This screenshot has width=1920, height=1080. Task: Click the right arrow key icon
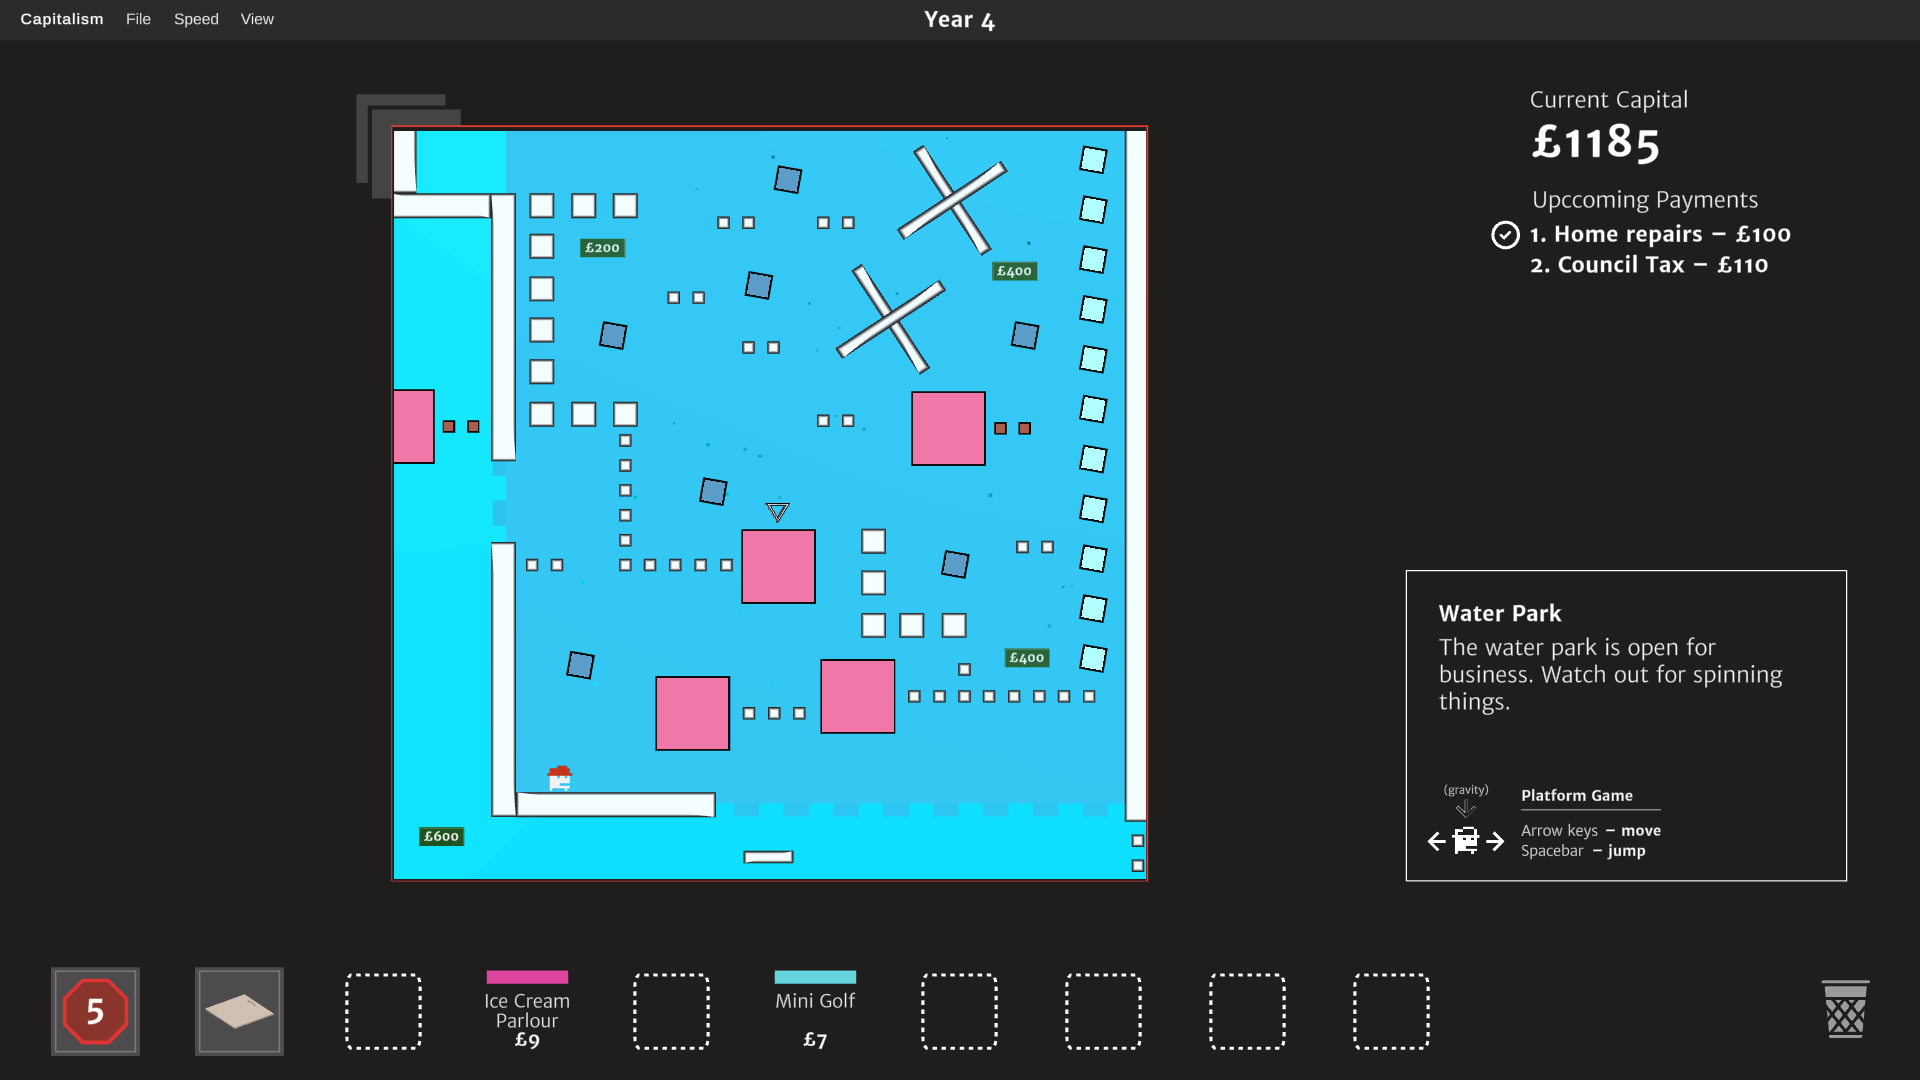coord(1495,842)
